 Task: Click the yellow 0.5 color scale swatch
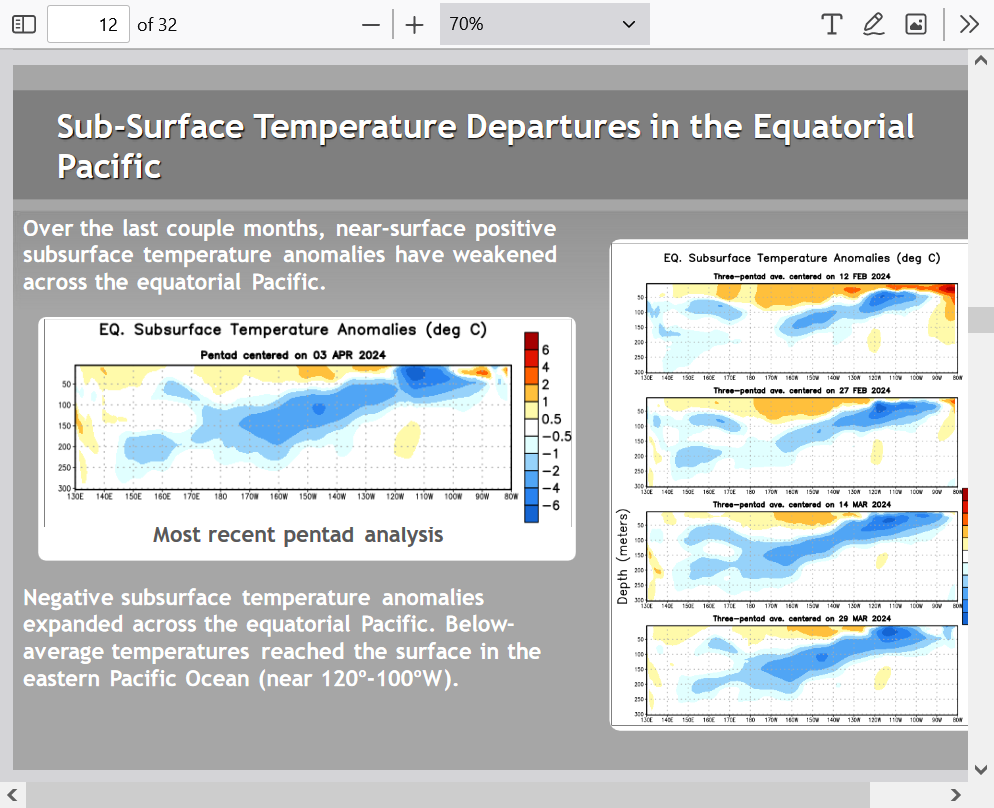(531, 409)
